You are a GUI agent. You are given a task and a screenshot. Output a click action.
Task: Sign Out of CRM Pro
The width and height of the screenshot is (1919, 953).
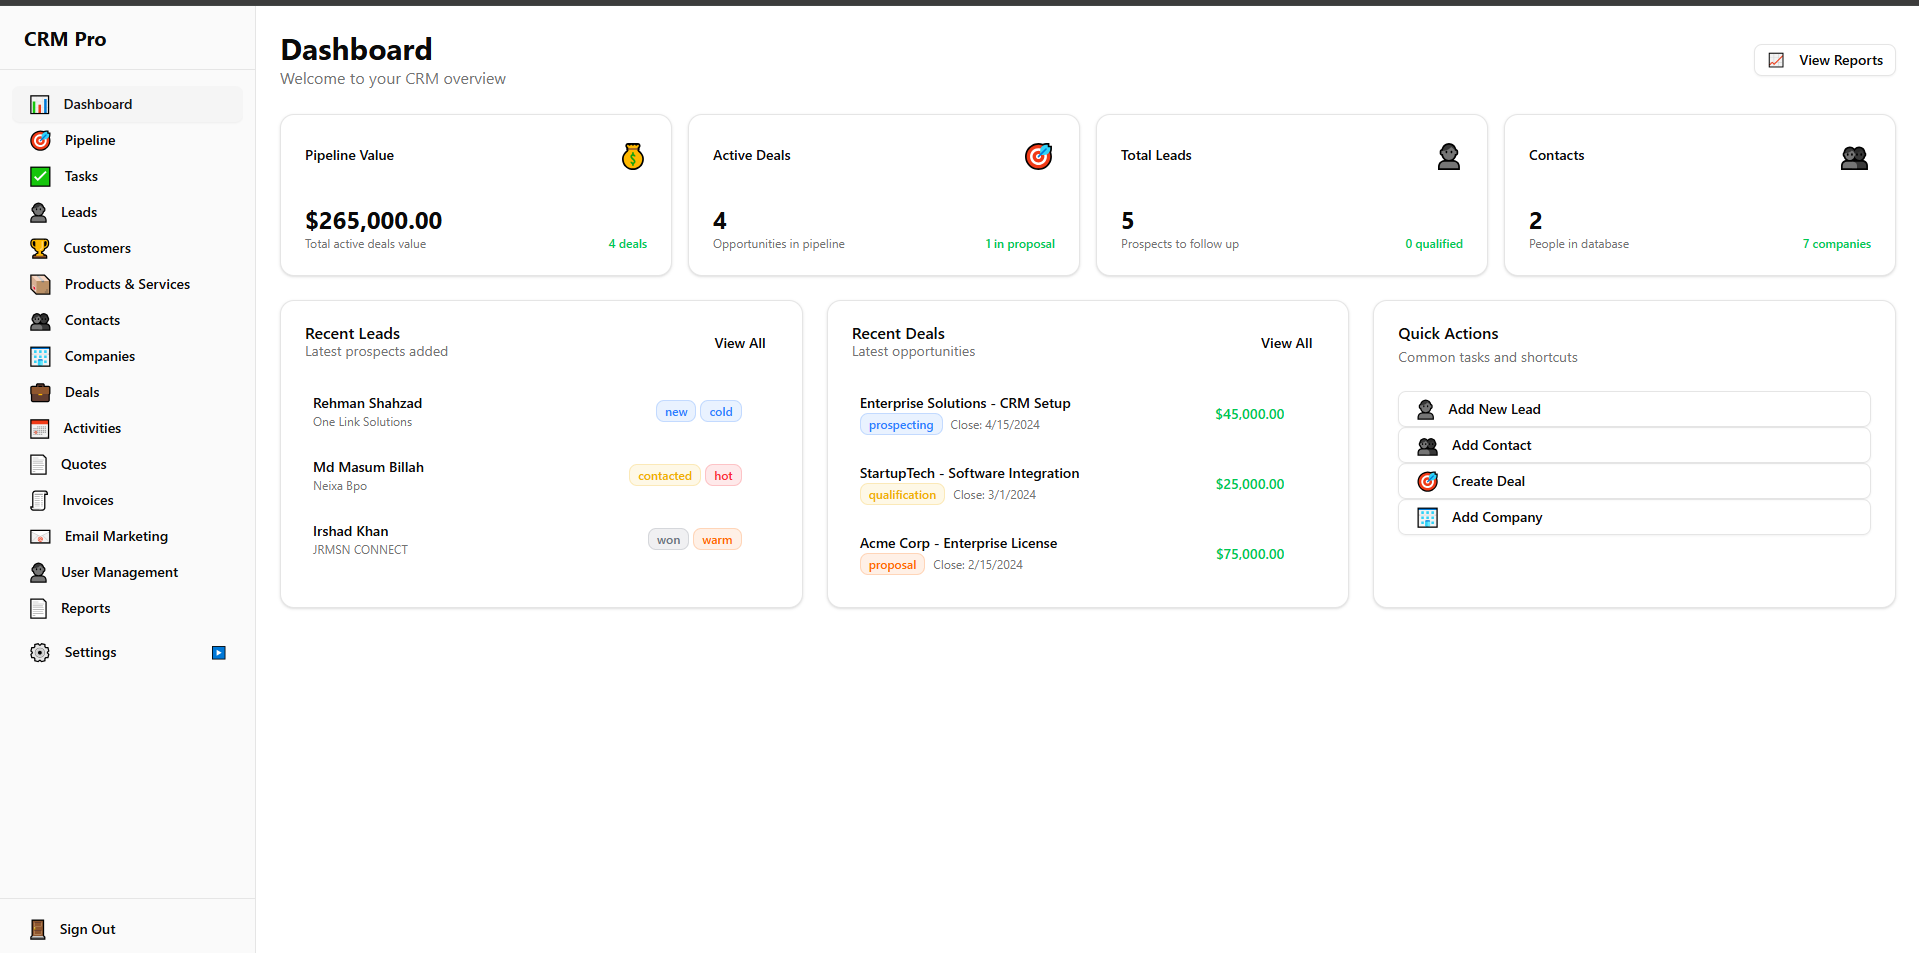tap(87, 929)
